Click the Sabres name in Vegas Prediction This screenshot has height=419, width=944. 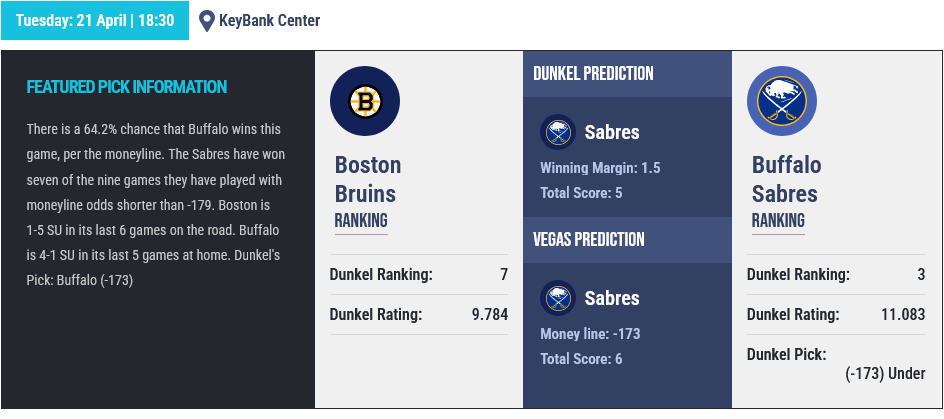(x=612, y=298)
